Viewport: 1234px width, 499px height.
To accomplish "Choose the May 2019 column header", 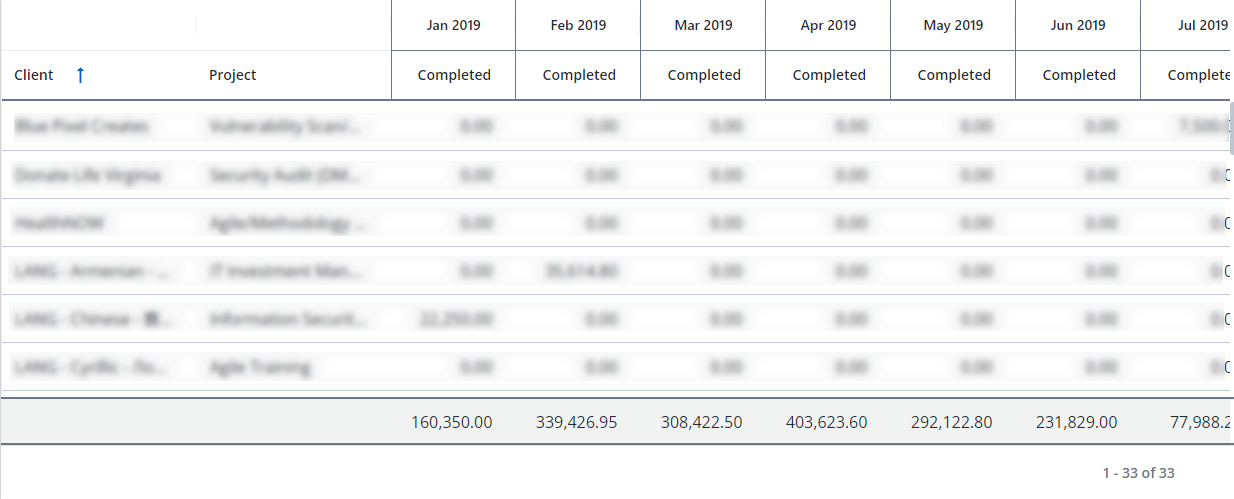I will click(953, 25).
